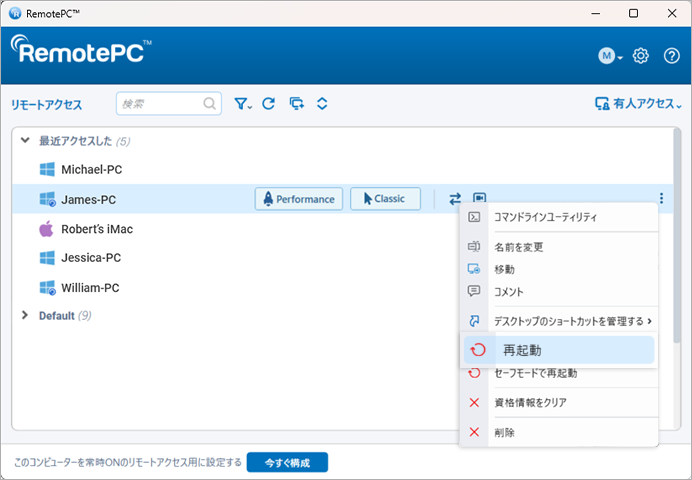Viewport: 692px width, 480px height.
Task: Click the shortcut arrow icon in menu
Action: click(x=474, y=321)
